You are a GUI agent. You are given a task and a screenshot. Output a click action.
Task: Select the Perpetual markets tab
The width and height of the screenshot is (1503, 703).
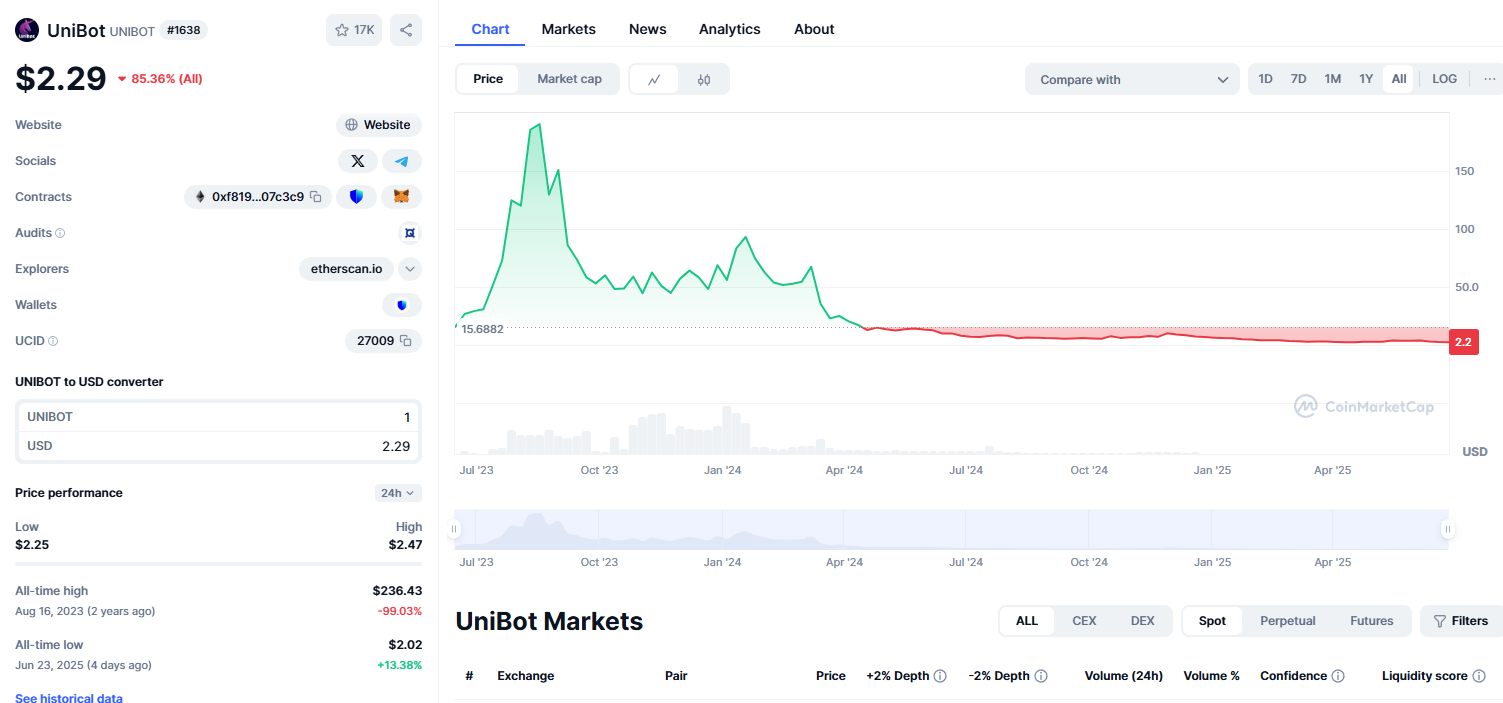(1288, 621)
